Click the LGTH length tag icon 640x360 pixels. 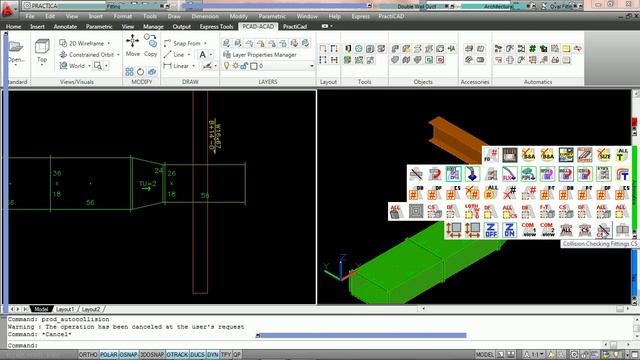click(472, 211)
